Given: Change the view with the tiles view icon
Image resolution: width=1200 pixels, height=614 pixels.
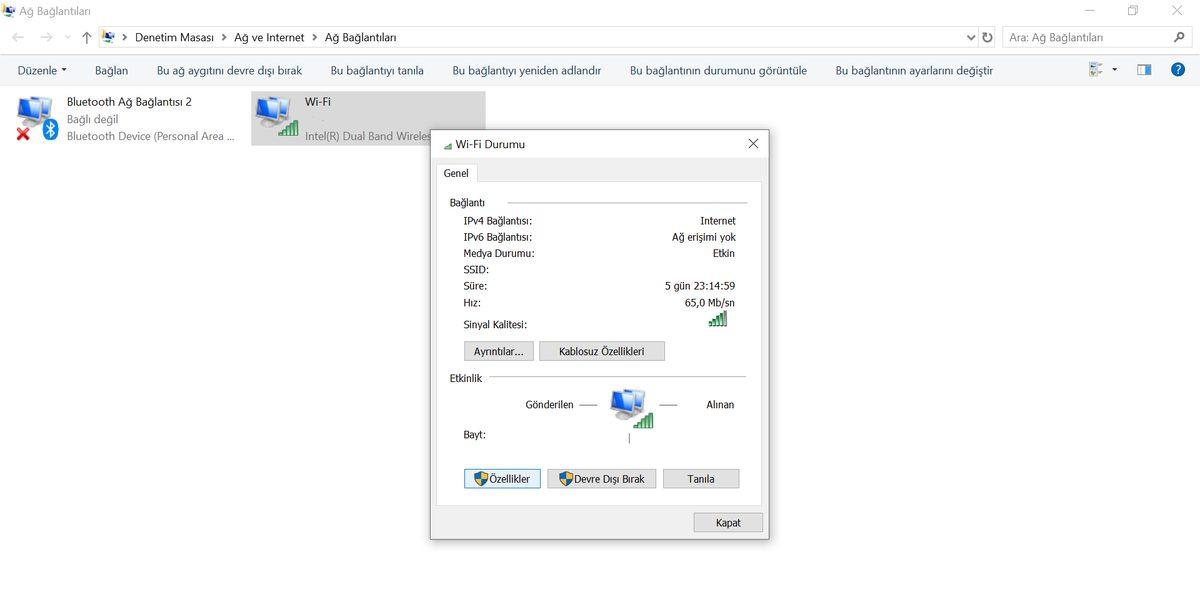Looking at the screenshot, I should tap(1097, 69).
